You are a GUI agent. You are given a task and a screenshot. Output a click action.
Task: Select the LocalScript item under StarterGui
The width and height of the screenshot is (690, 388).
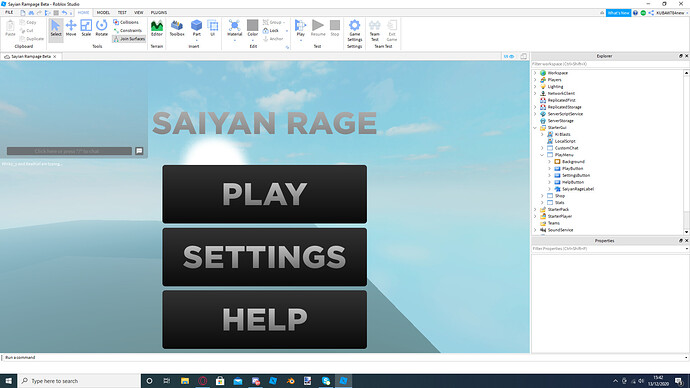[x=565, y=141]
